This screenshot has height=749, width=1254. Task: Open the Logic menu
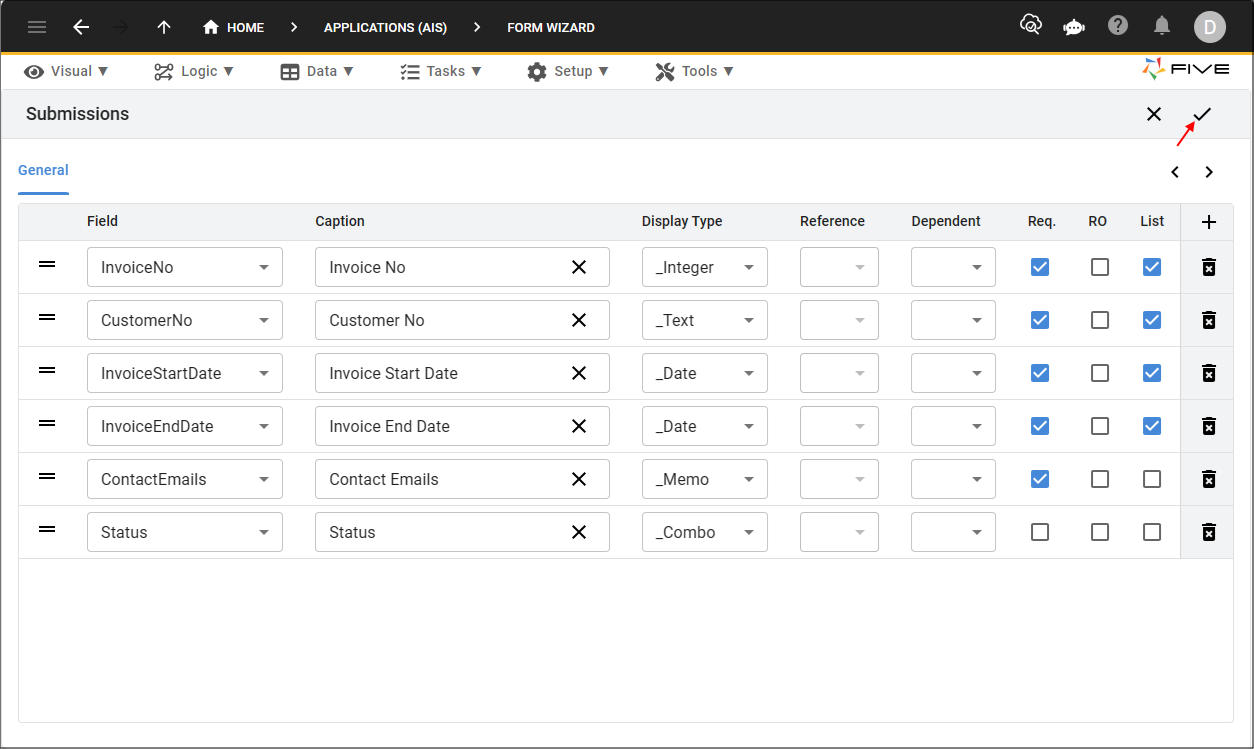click(x=193, y=71)
